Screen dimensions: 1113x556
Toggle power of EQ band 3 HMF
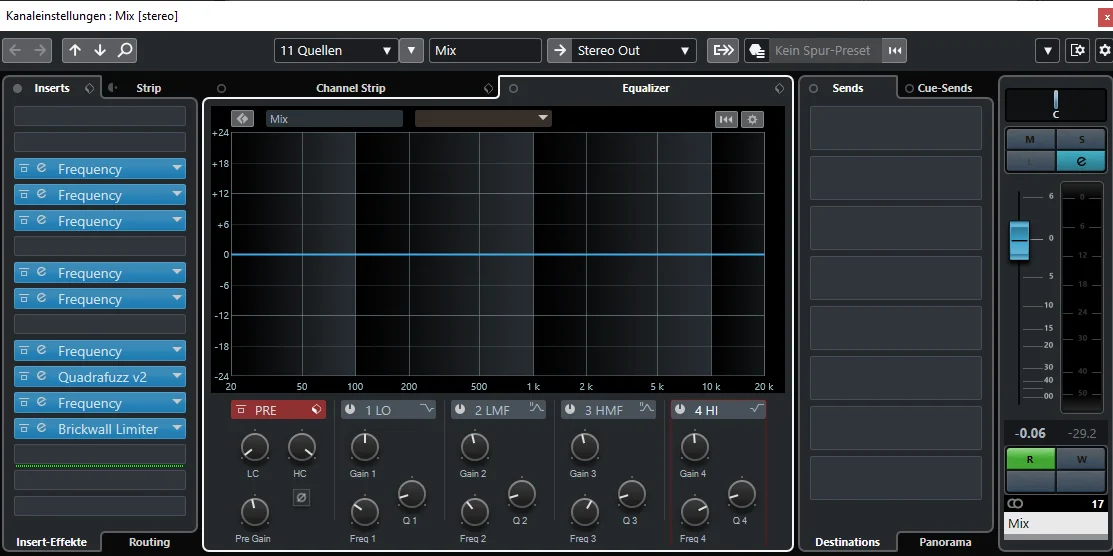click(570, 410)
